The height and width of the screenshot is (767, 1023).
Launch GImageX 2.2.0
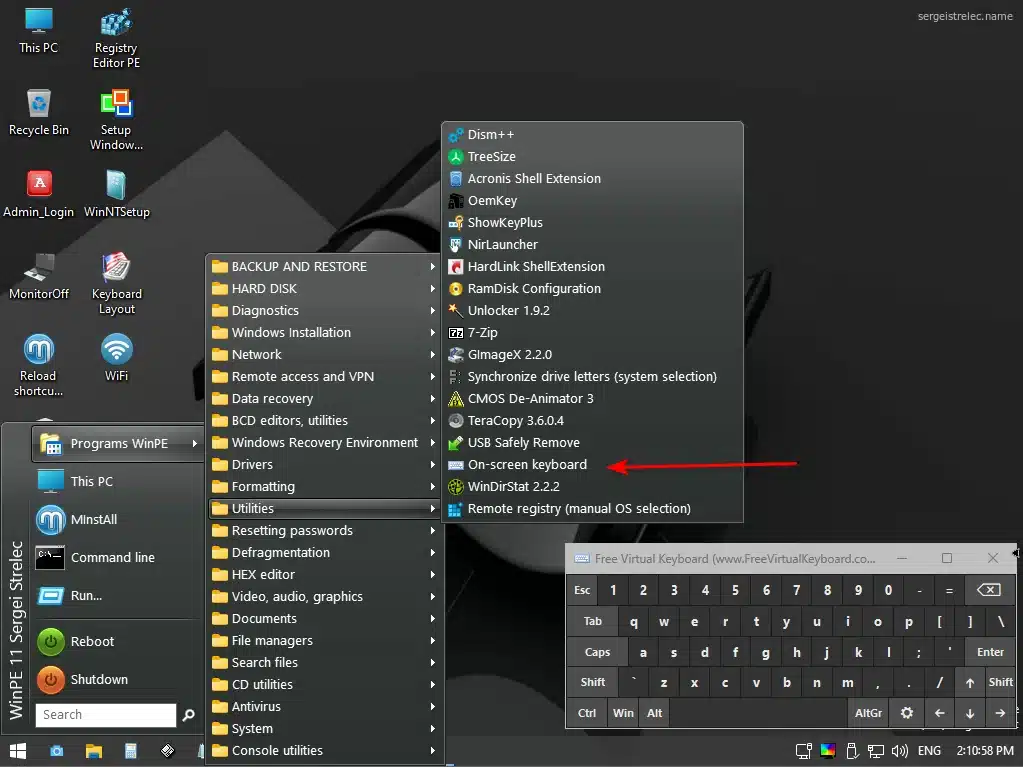(x=592, y=355)
